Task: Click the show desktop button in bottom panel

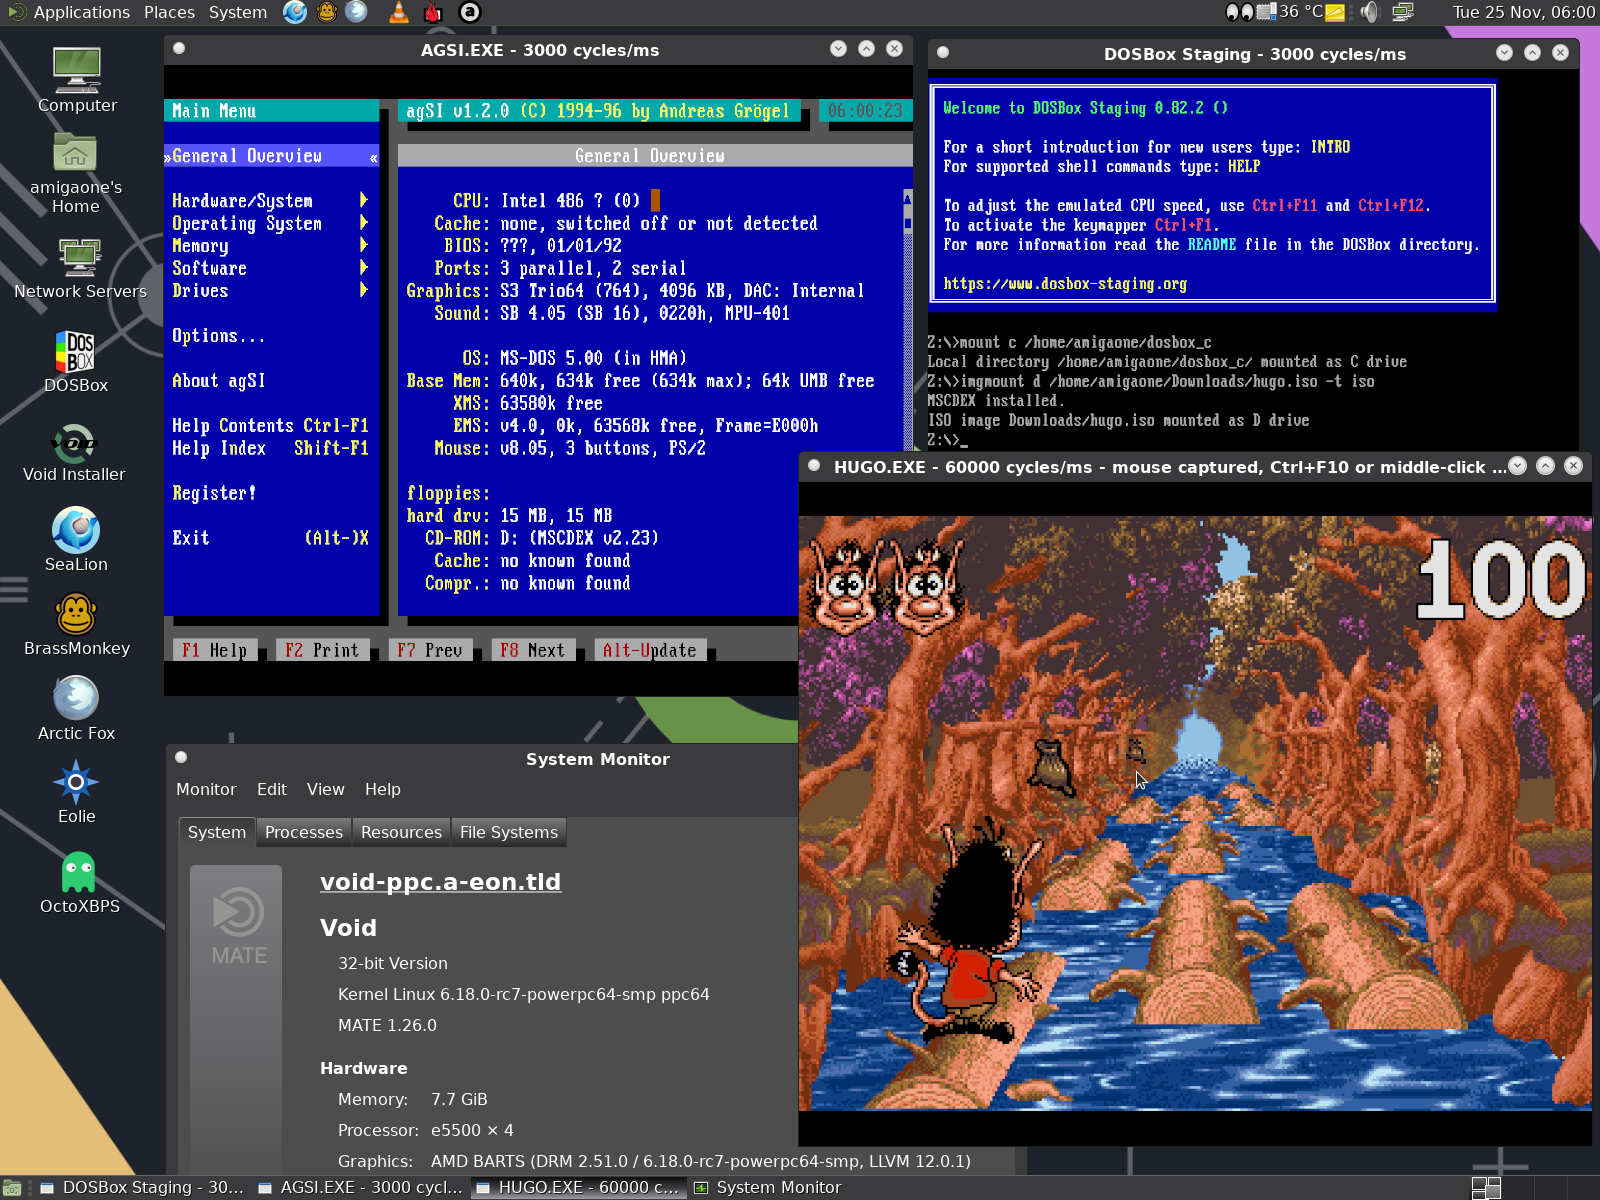Action: [x=12, y=1188]
